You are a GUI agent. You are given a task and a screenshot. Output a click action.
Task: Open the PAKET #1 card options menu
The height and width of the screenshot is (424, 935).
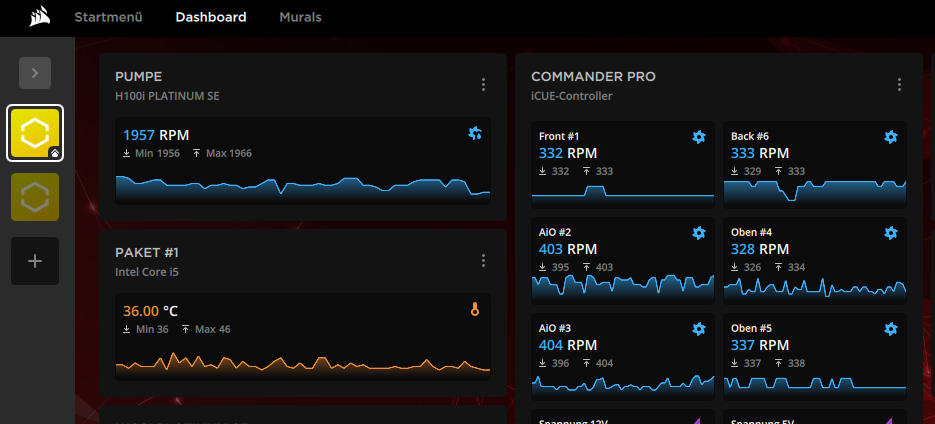483,261
